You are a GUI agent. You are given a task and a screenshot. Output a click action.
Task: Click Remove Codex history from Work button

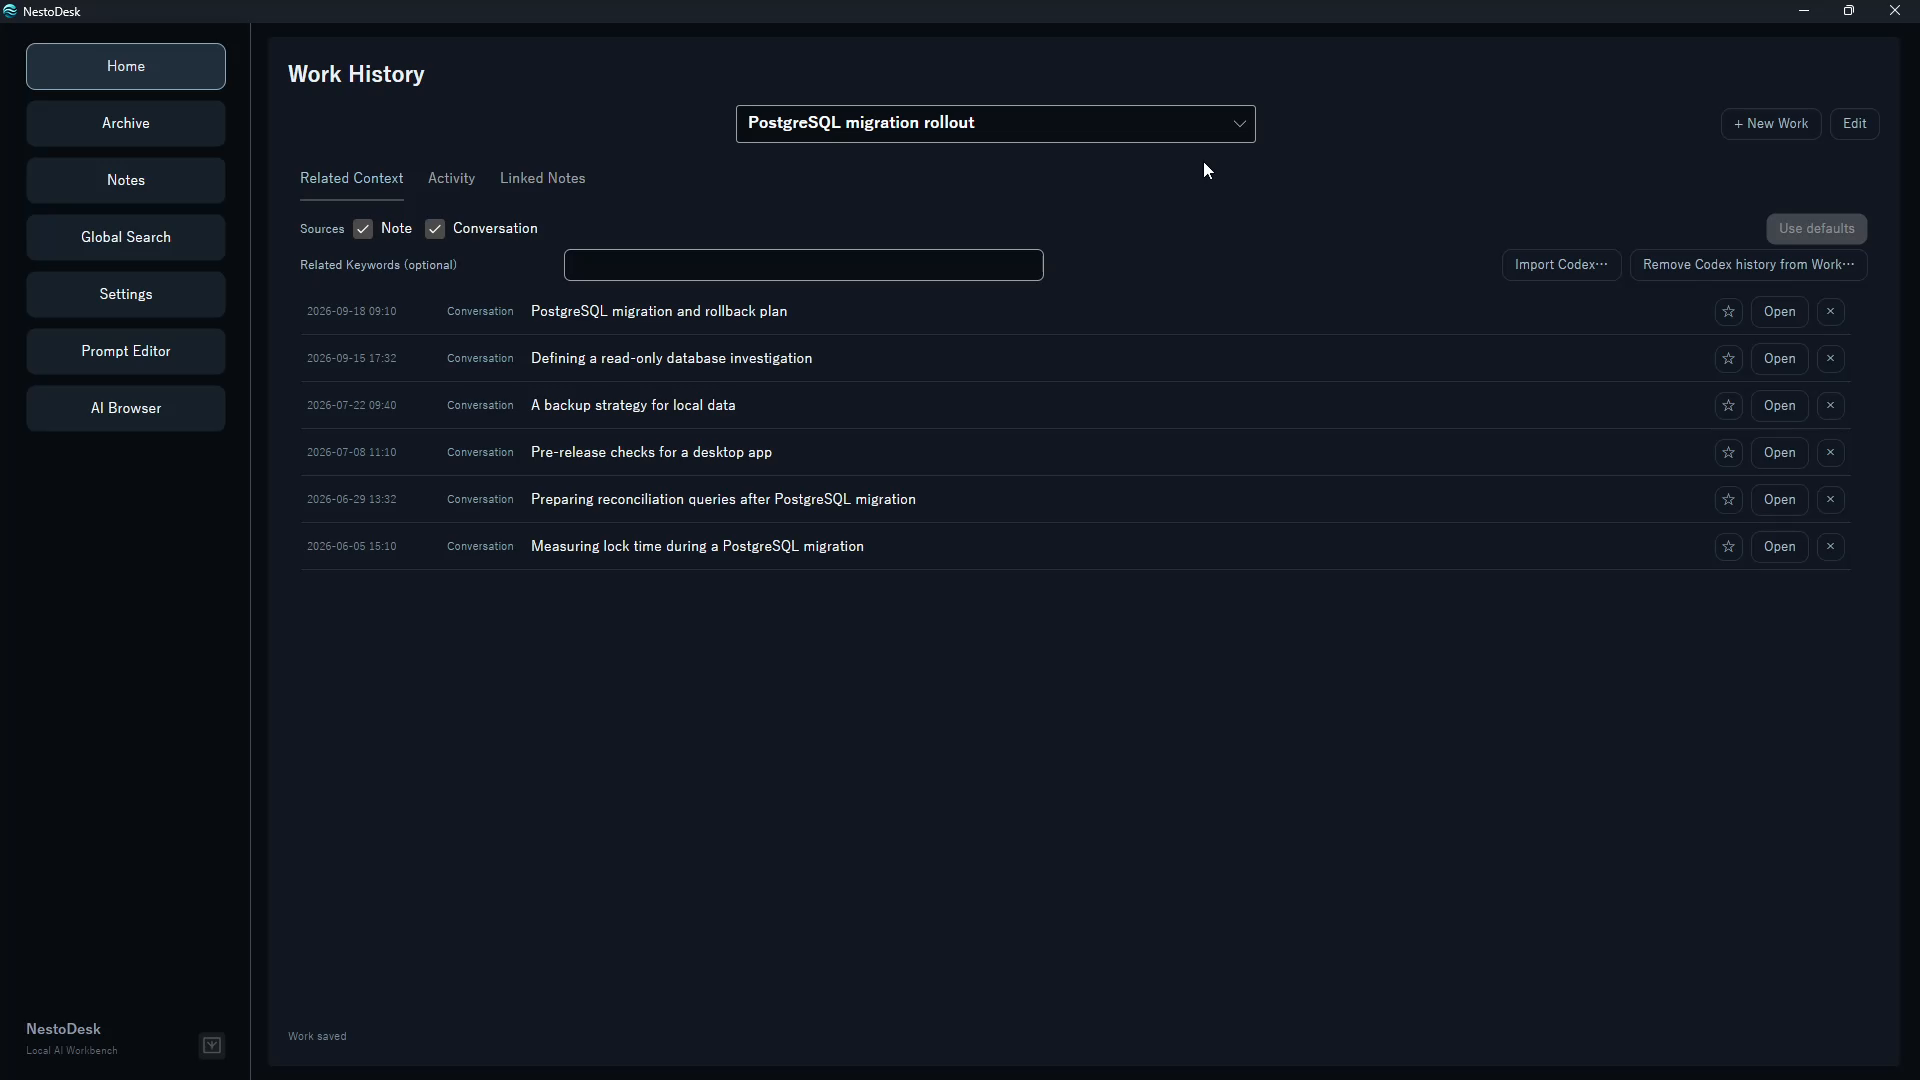(x=1748, y=265)
